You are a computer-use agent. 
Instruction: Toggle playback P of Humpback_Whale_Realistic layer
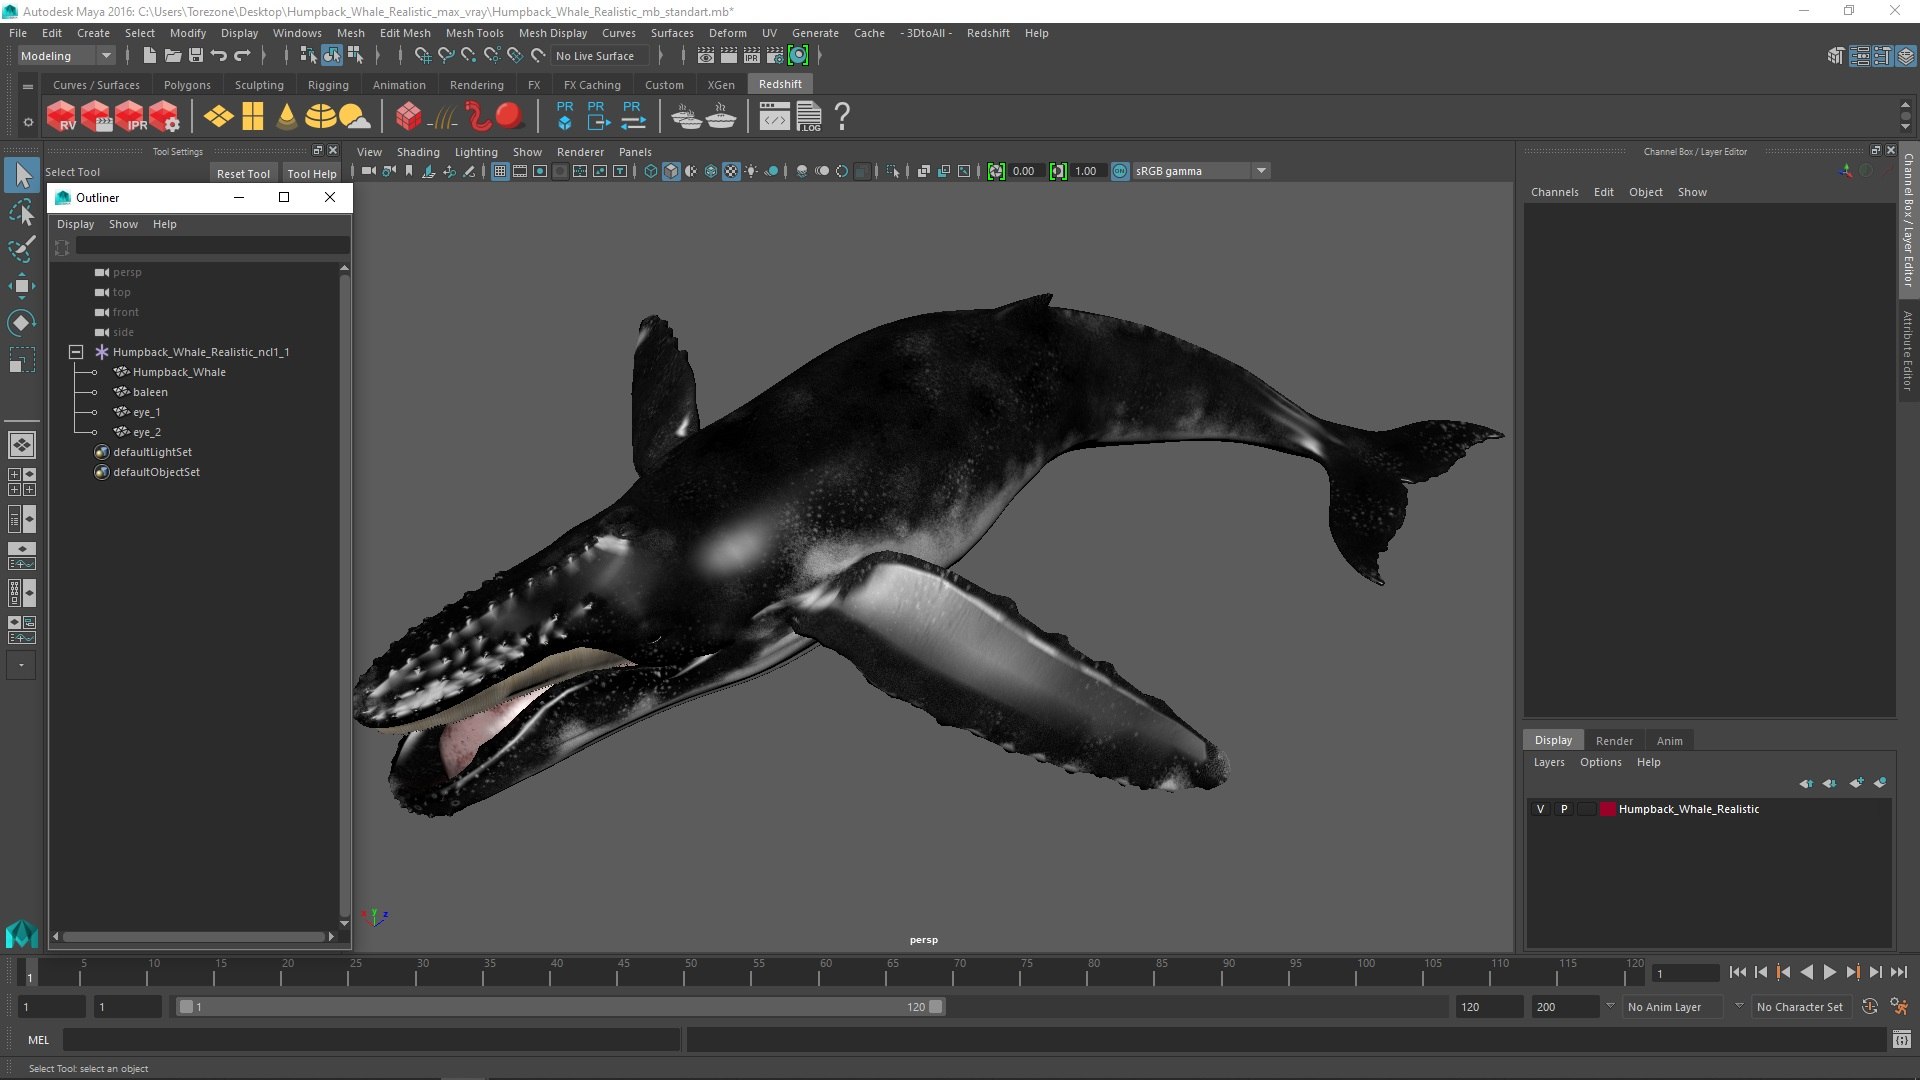(1564, 809)
